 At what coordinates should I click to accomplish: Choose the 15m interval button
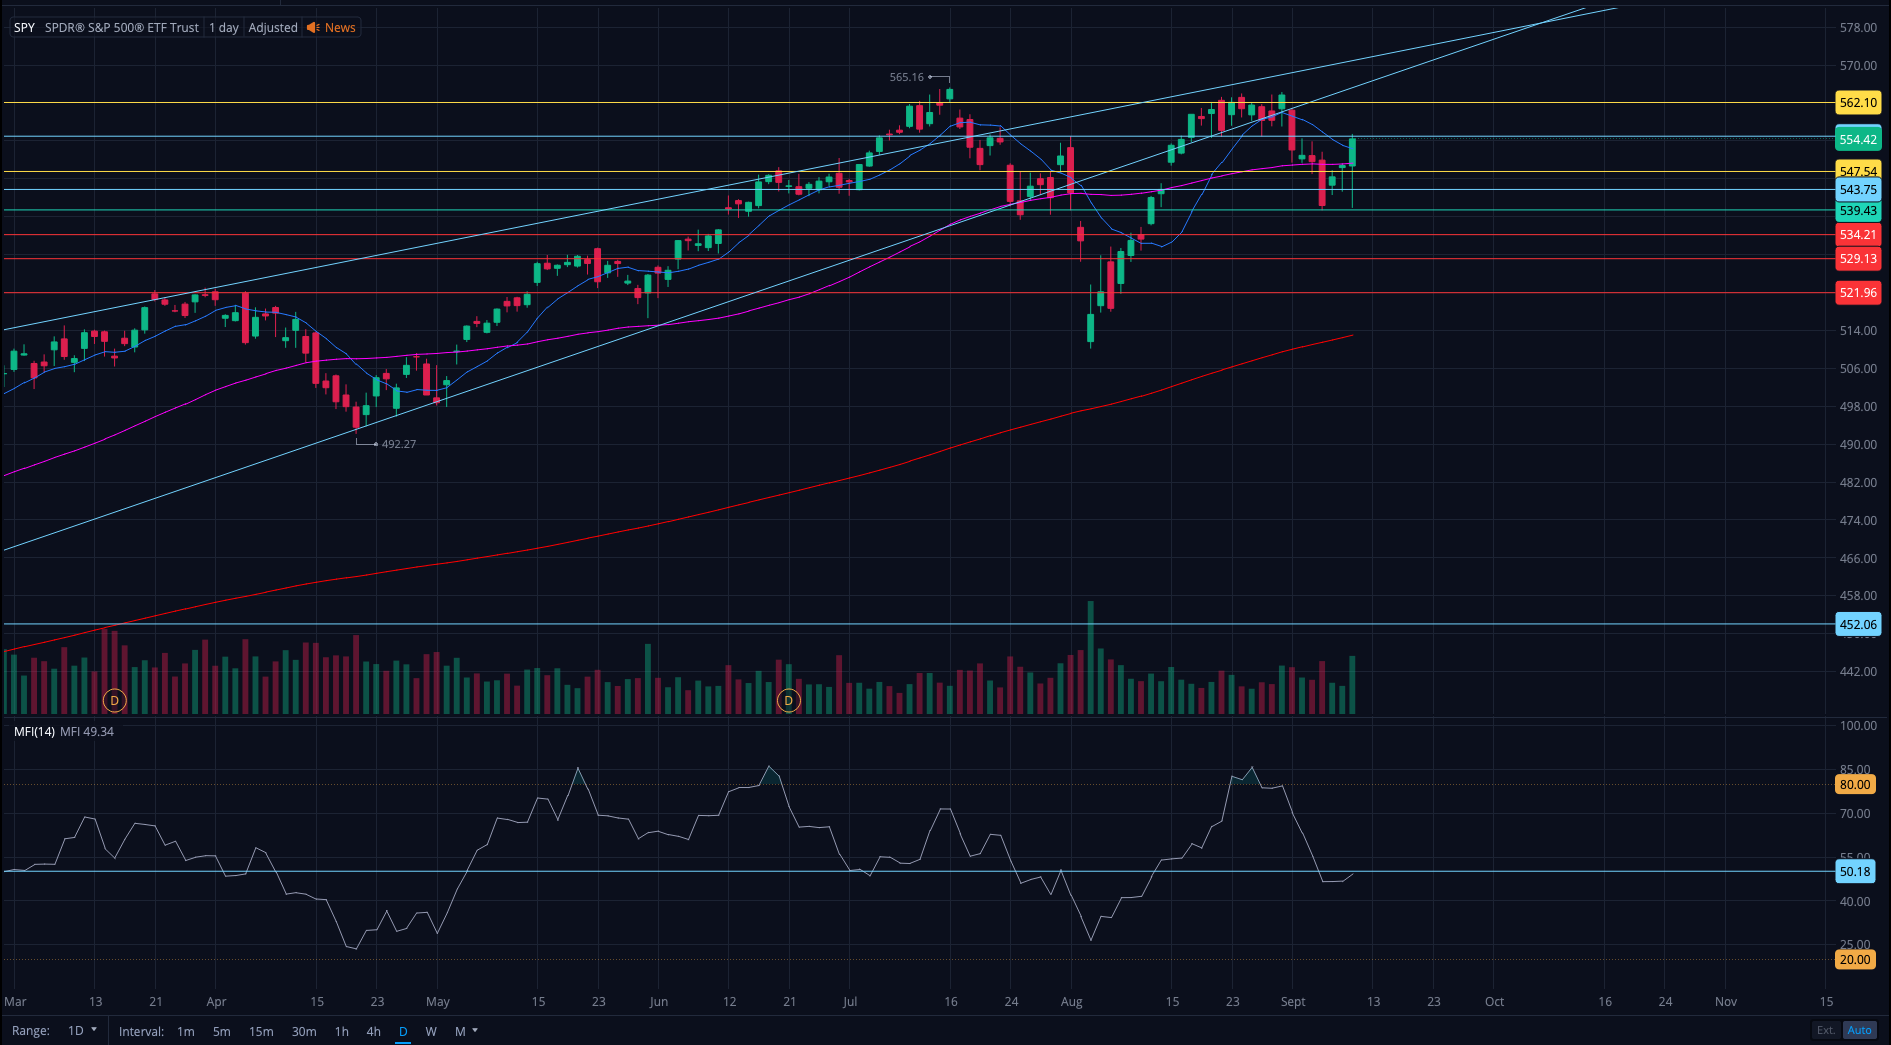261,1031
